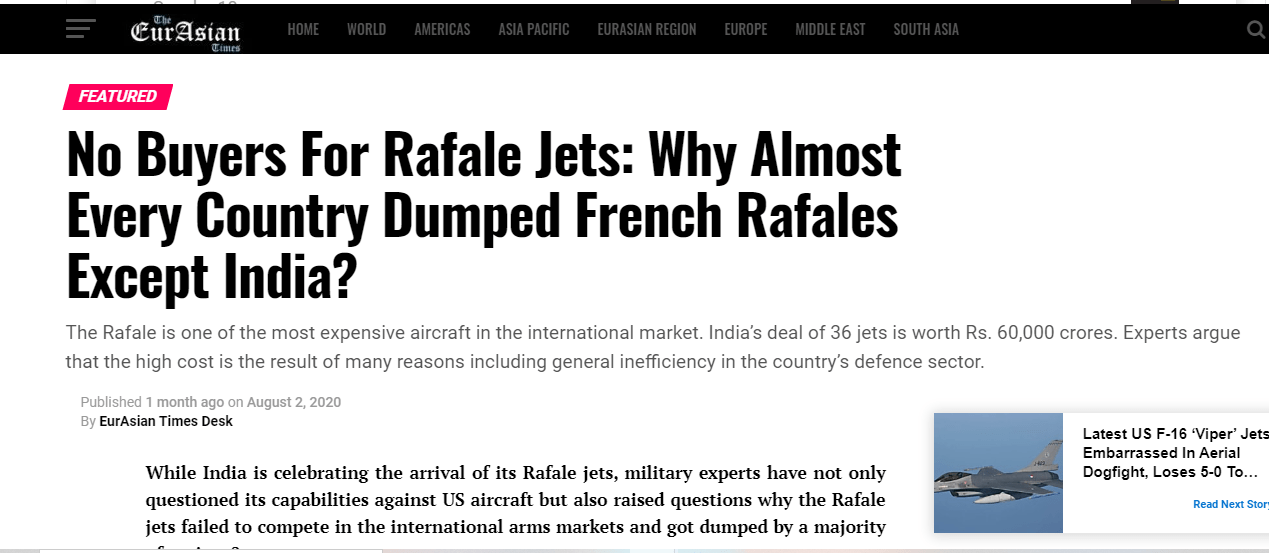
Task: Select the Asia Pacific menu item
Action: point(534,30)
